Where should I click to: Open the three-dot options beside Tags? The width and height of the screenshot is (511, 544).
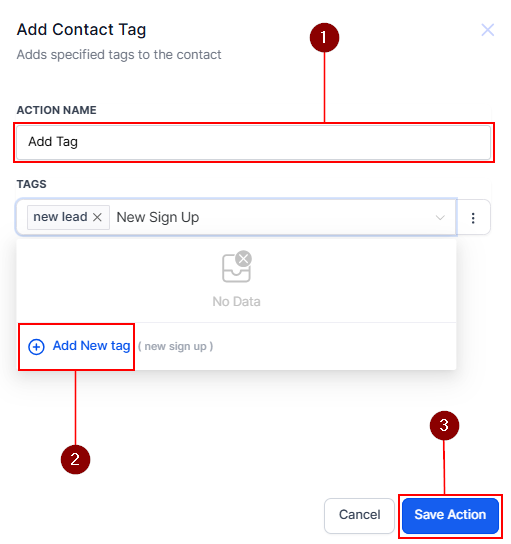[x=473, y=218]
